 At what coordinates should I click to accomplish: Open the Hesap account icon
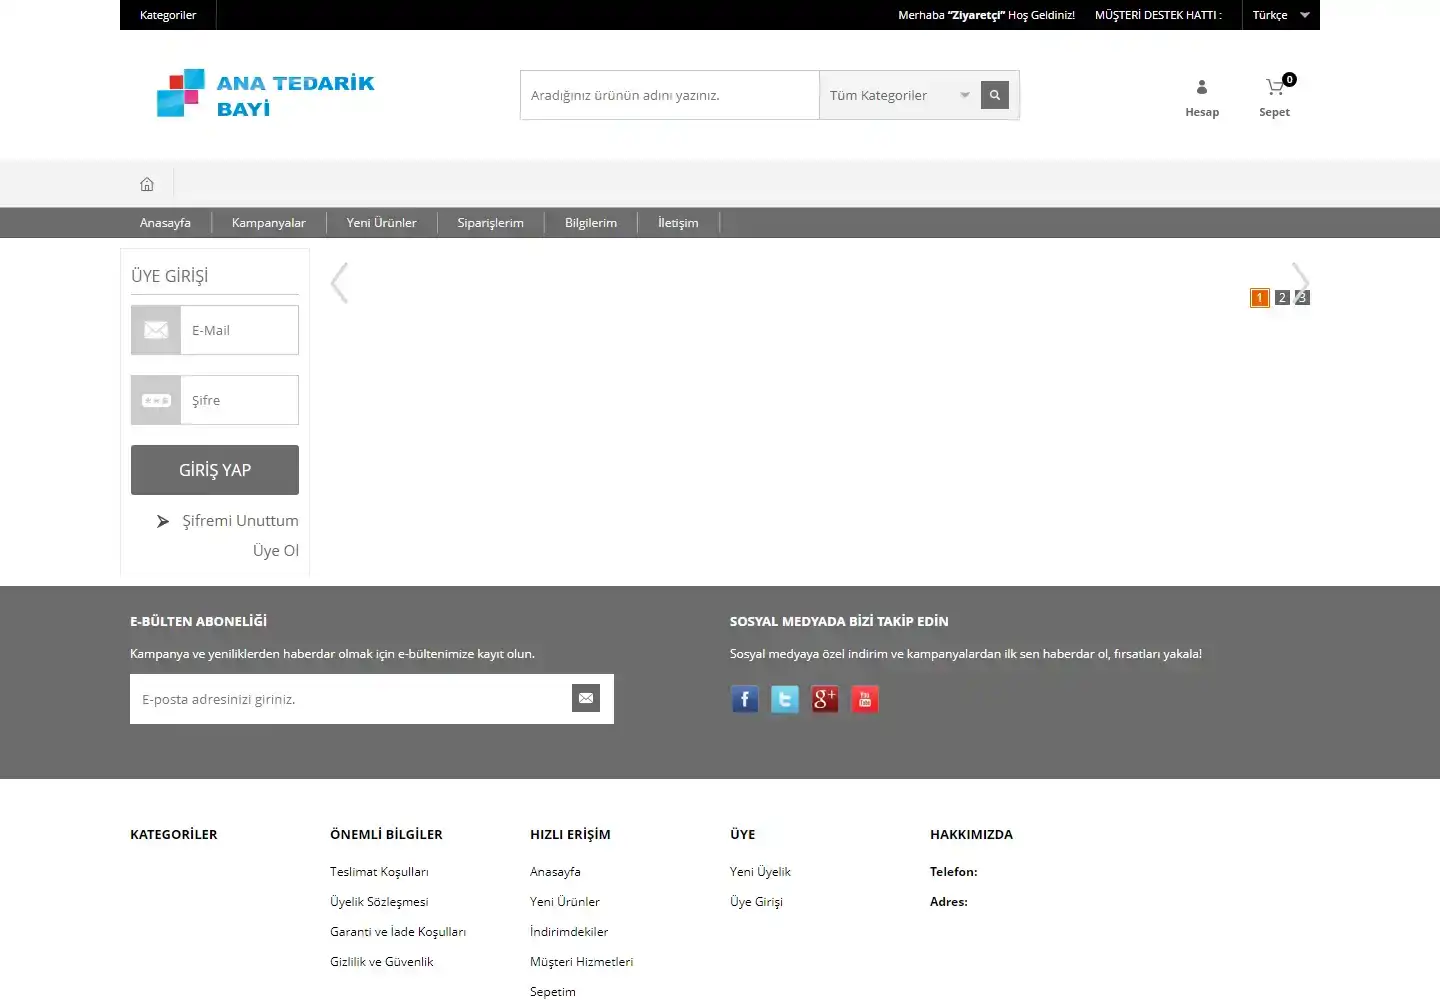1202,98
